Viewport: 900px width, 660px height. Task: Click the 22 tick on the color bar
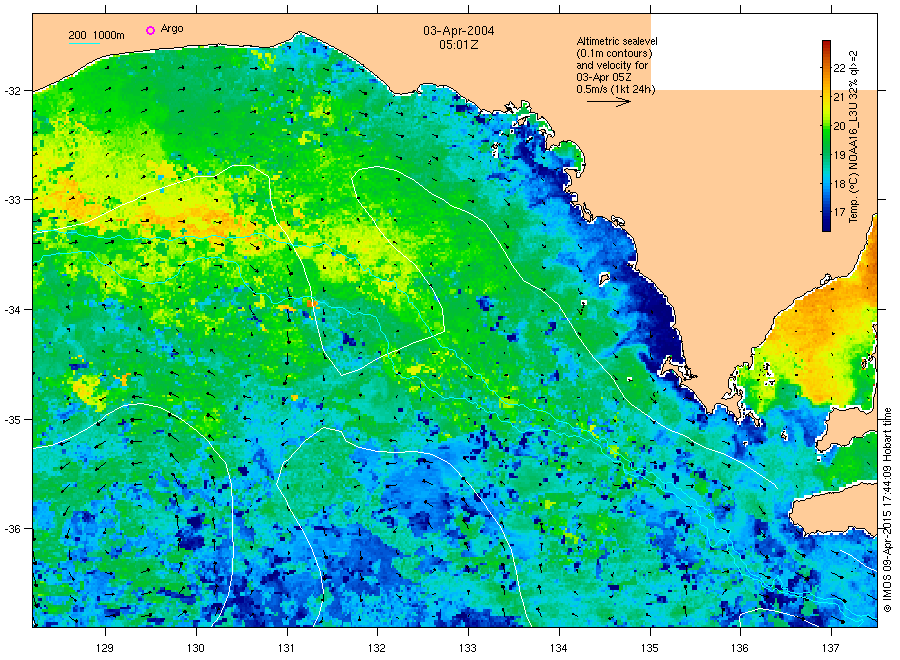click(839, 68)
